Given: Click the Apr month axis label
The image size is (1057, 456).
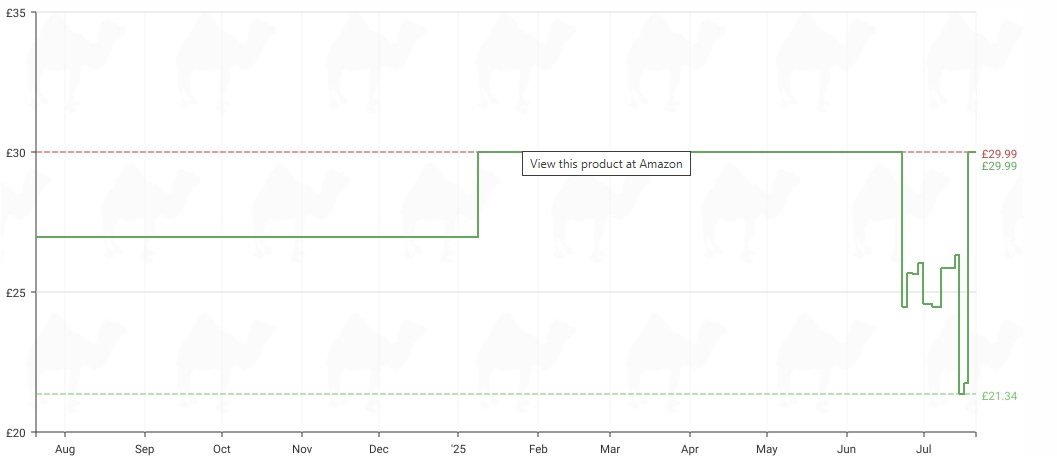Looking at the screenshot, I should (690, 449).
